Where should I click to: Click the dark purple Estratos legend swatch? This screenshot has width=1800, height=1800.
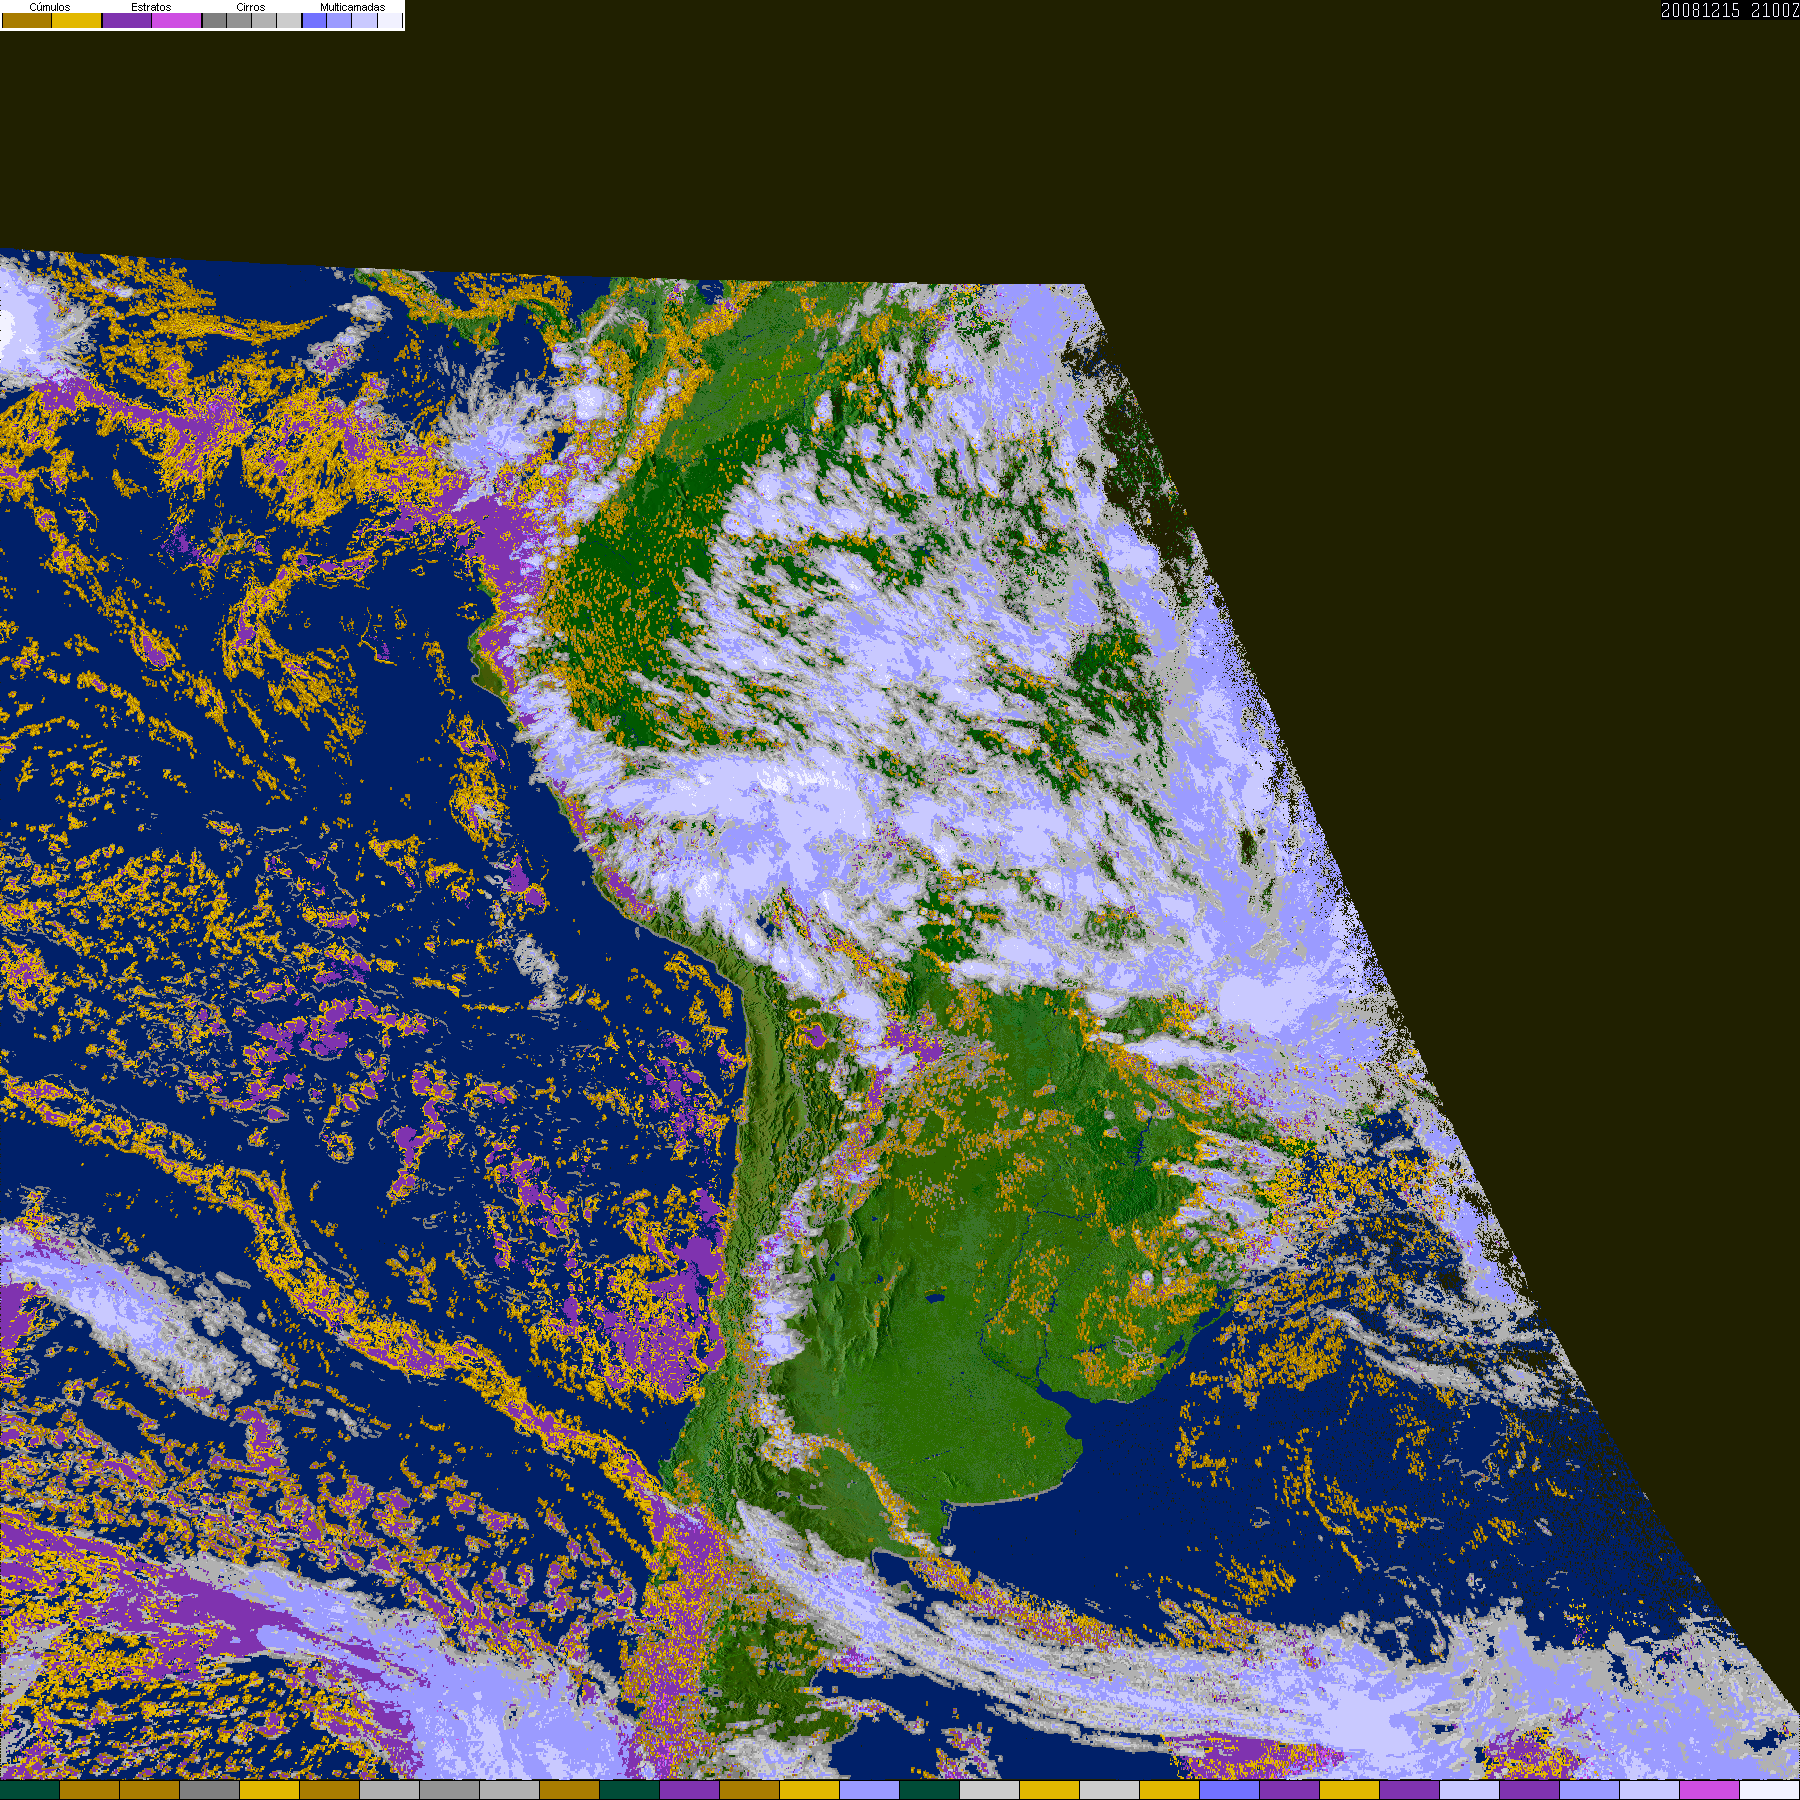click(127, 20)
